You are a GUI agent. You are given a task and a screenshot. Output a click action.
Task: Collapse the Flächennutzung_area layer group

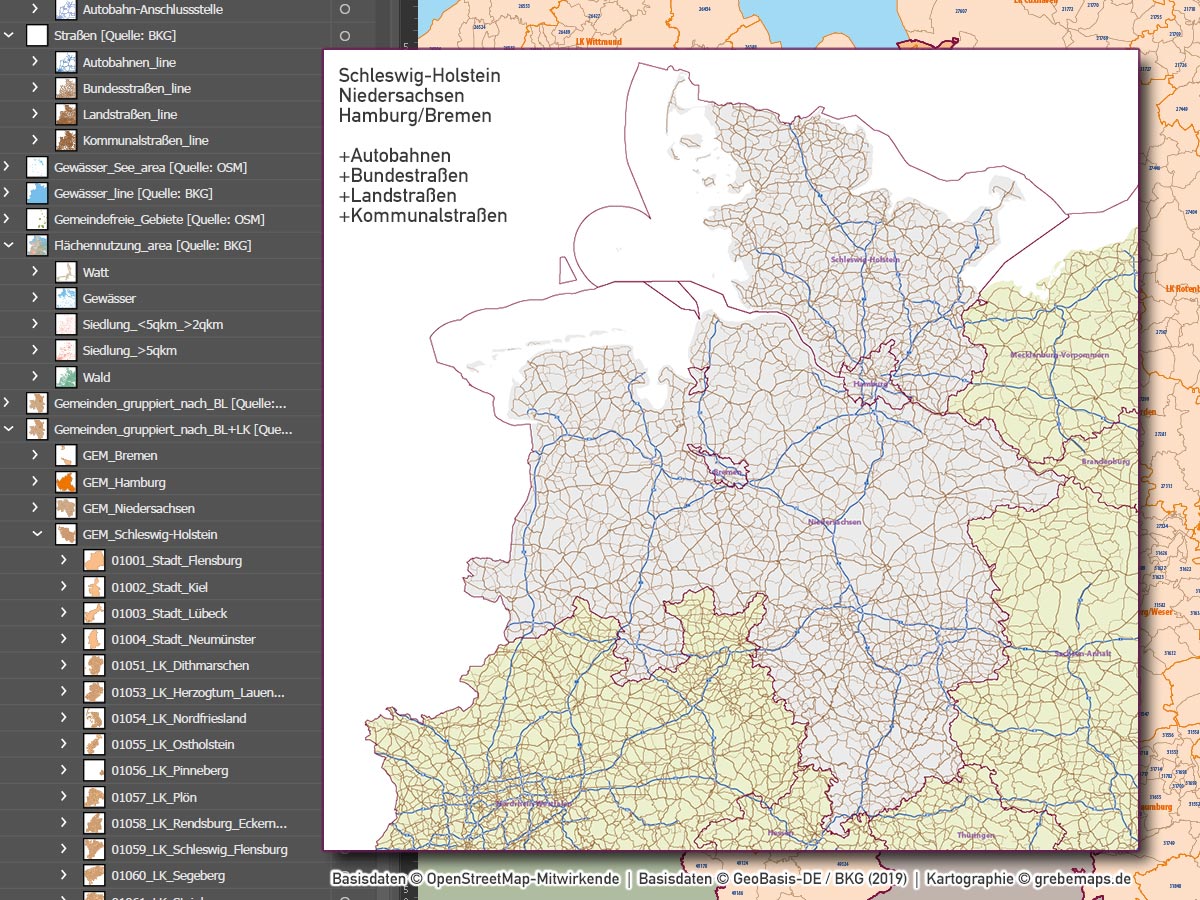[9, 245]
